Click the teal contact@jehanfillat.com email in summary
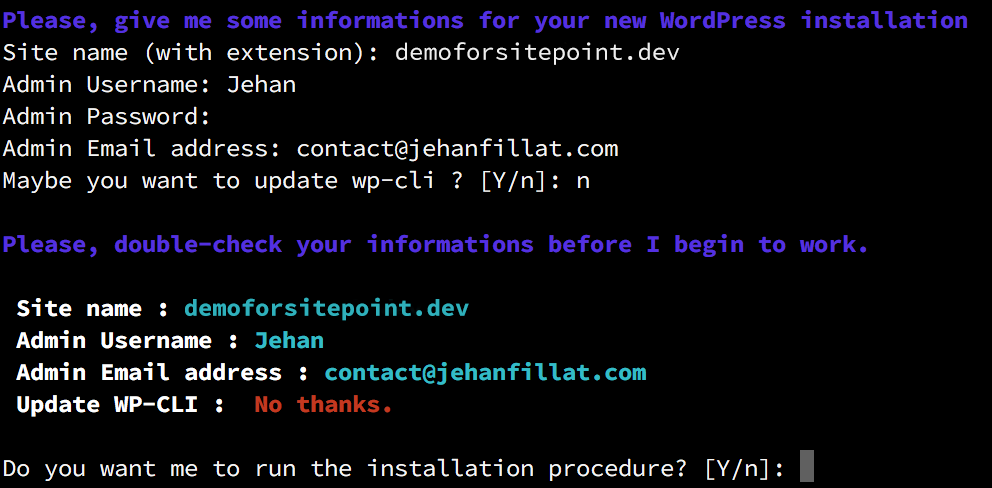 485,372
